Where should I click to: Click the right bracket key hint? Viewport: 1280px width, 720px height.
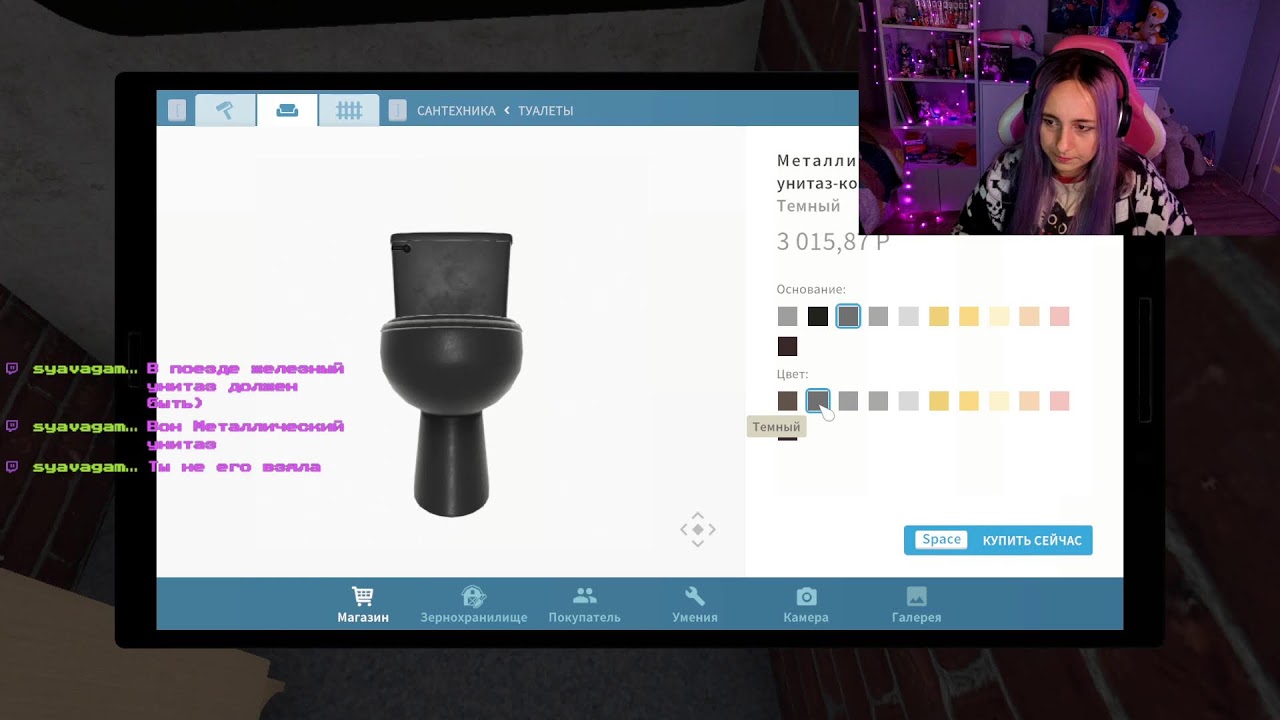tap(397, 110)
